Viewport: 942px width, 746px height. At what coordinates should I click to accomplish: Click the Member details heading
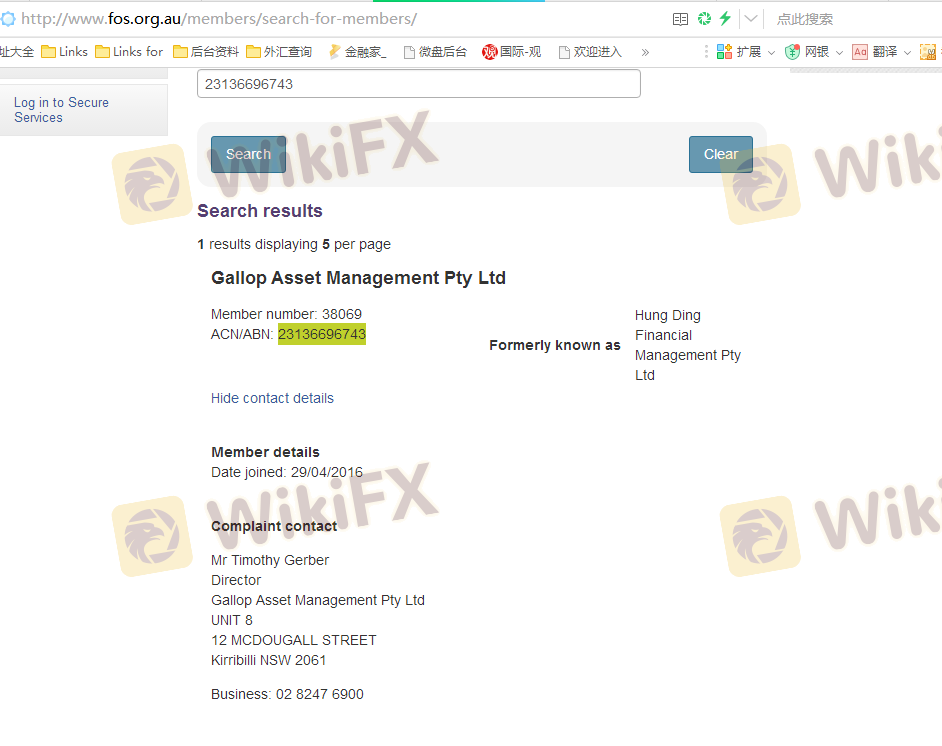266,452
